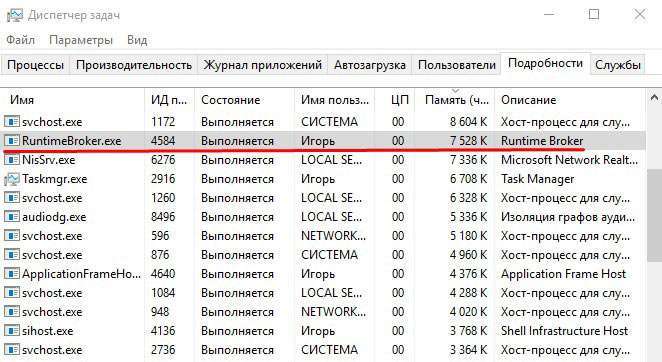The width and height of the screenshot is (662, 362).
Task: Open the Вид menu
Action: click(137, 40)
